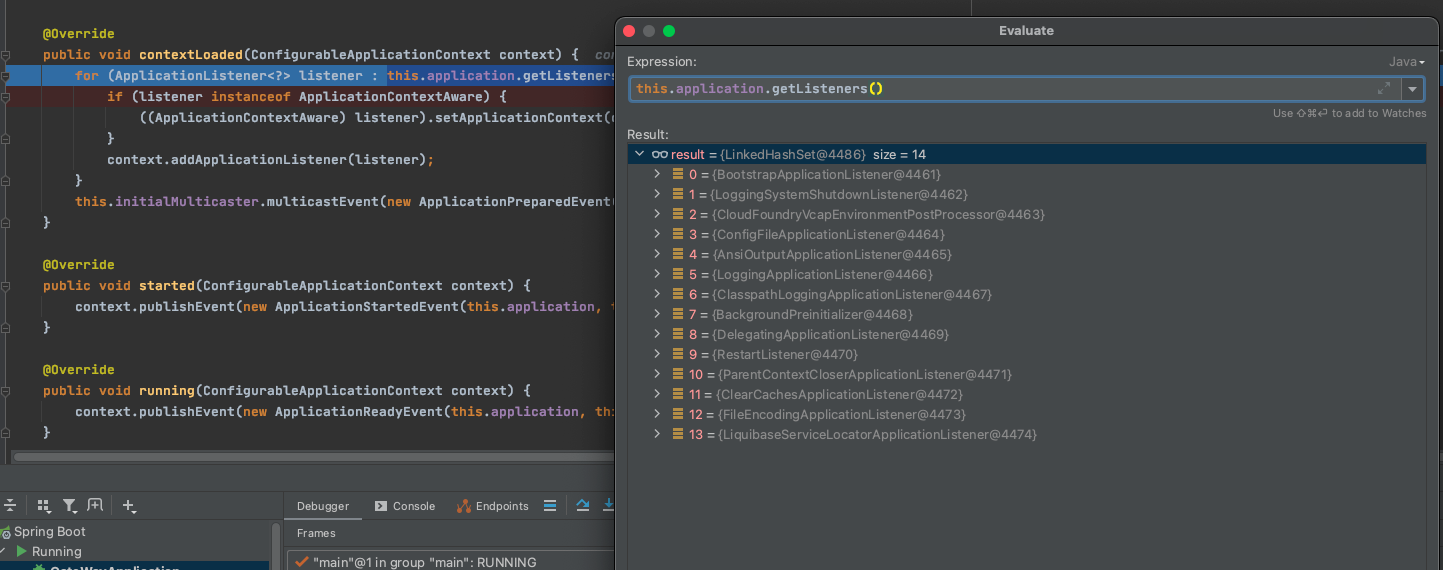Click the Step Over debugger icon

pos(583,506)
